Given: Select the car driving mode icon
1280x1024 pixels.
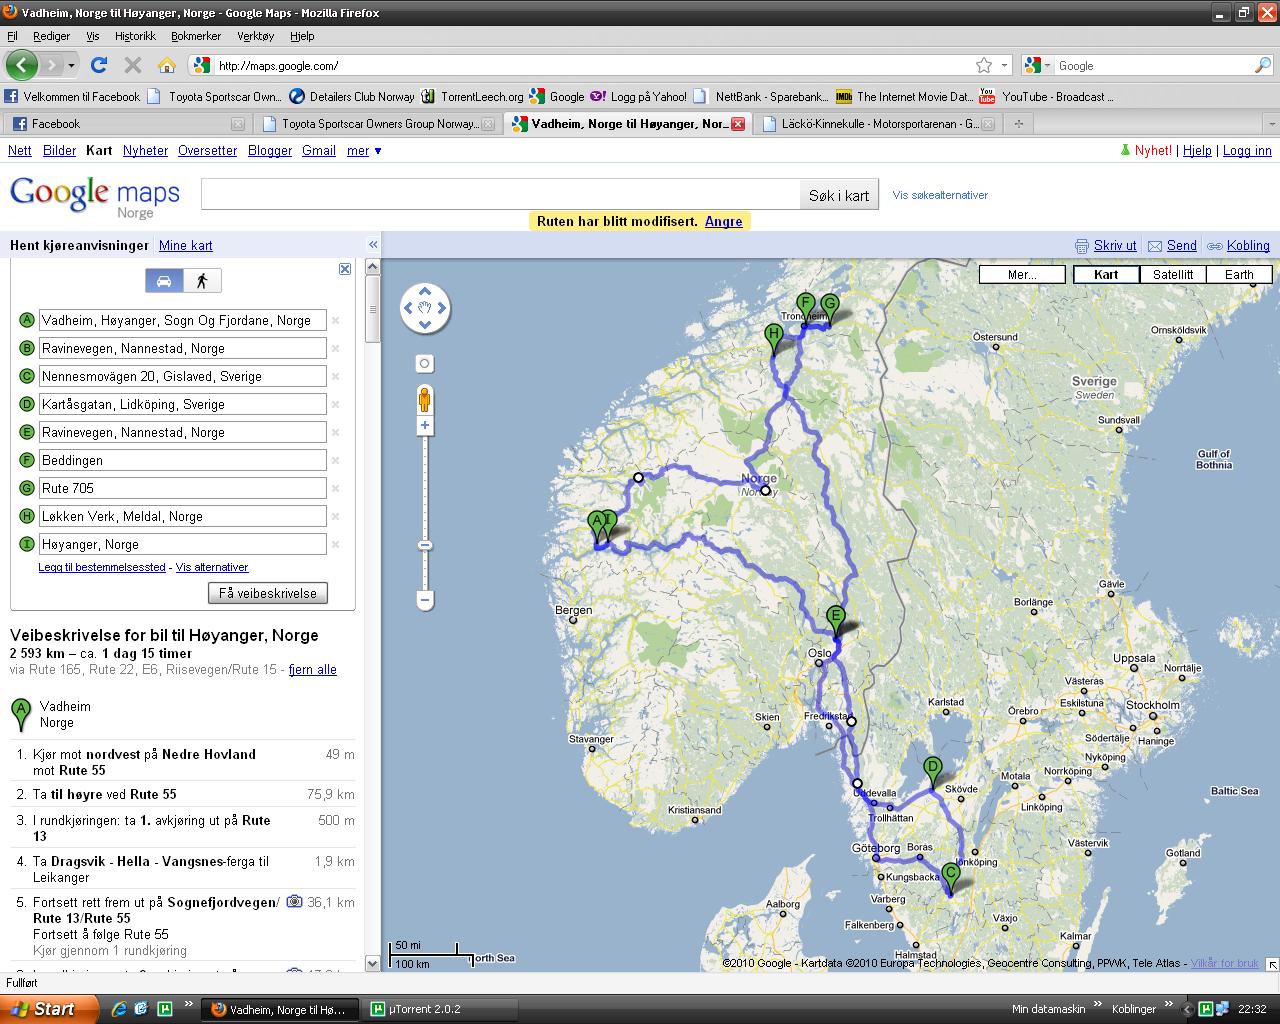Looking at the screenshot, I should pyautogui.click(x=164, y=281).
